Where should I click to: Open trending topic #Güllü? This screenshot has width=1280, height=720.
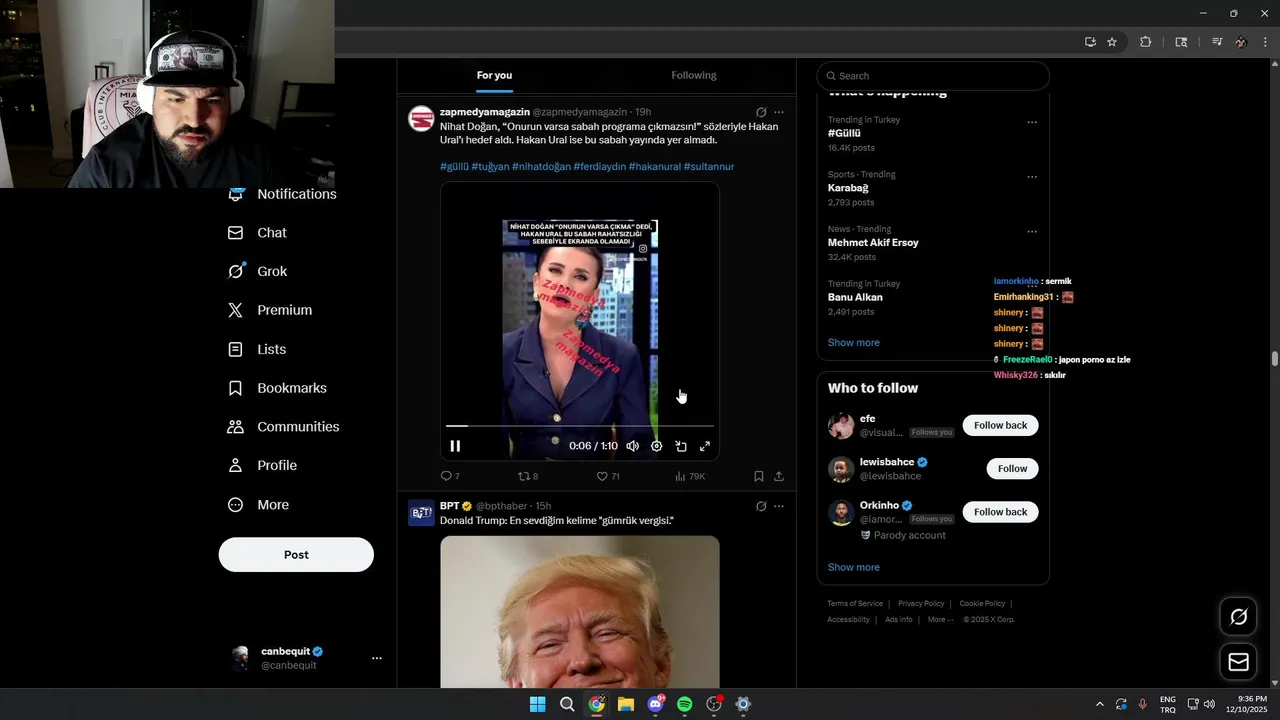(x=844, y=133)
